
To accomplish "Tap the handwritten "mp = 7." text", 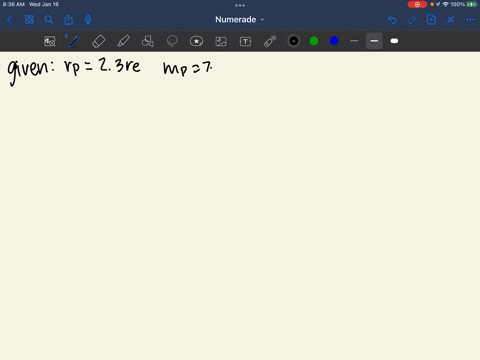I will point(187,69).
